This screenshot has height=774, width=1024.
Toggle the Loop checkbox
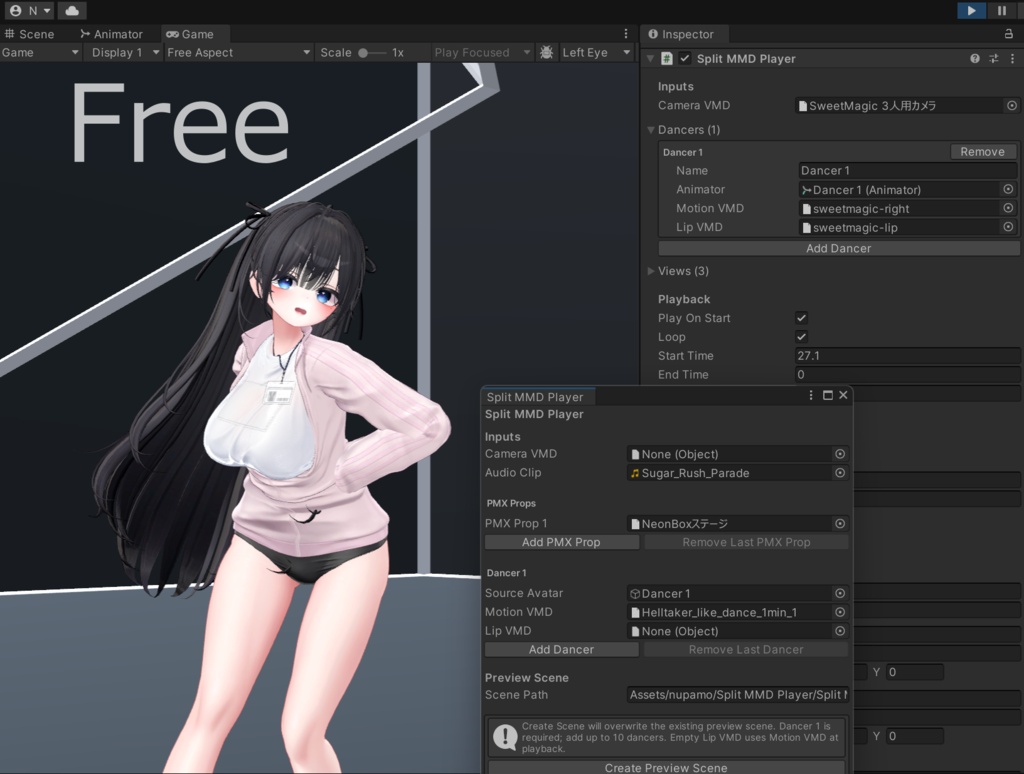point(801,337)
